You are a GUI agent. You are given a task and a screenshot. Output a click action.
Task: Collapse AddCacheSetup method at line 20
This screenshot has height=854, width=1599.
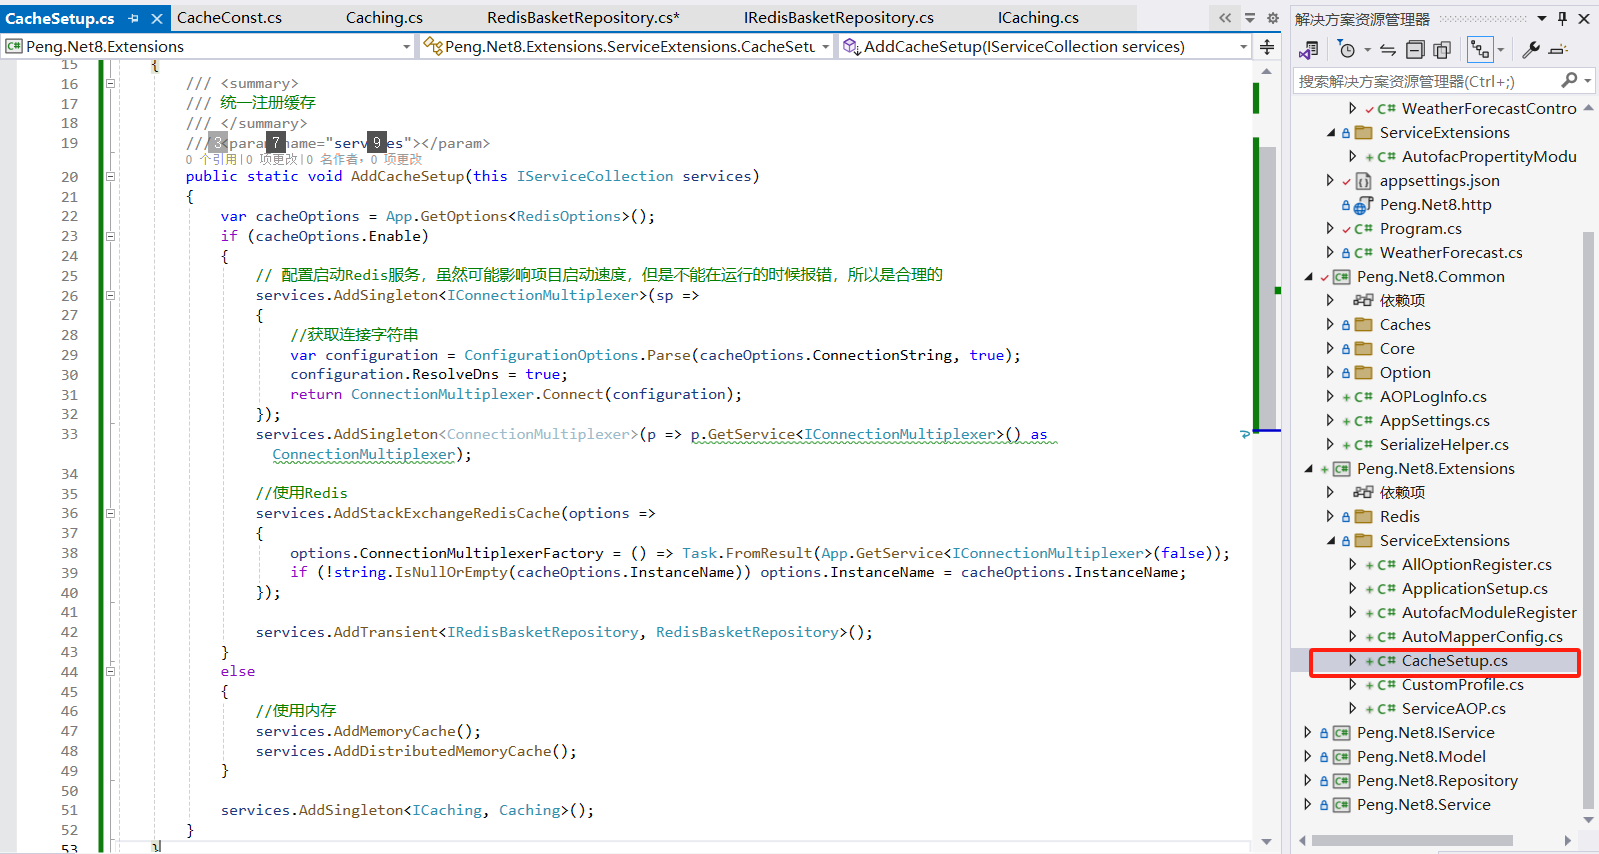click(111, 176)
